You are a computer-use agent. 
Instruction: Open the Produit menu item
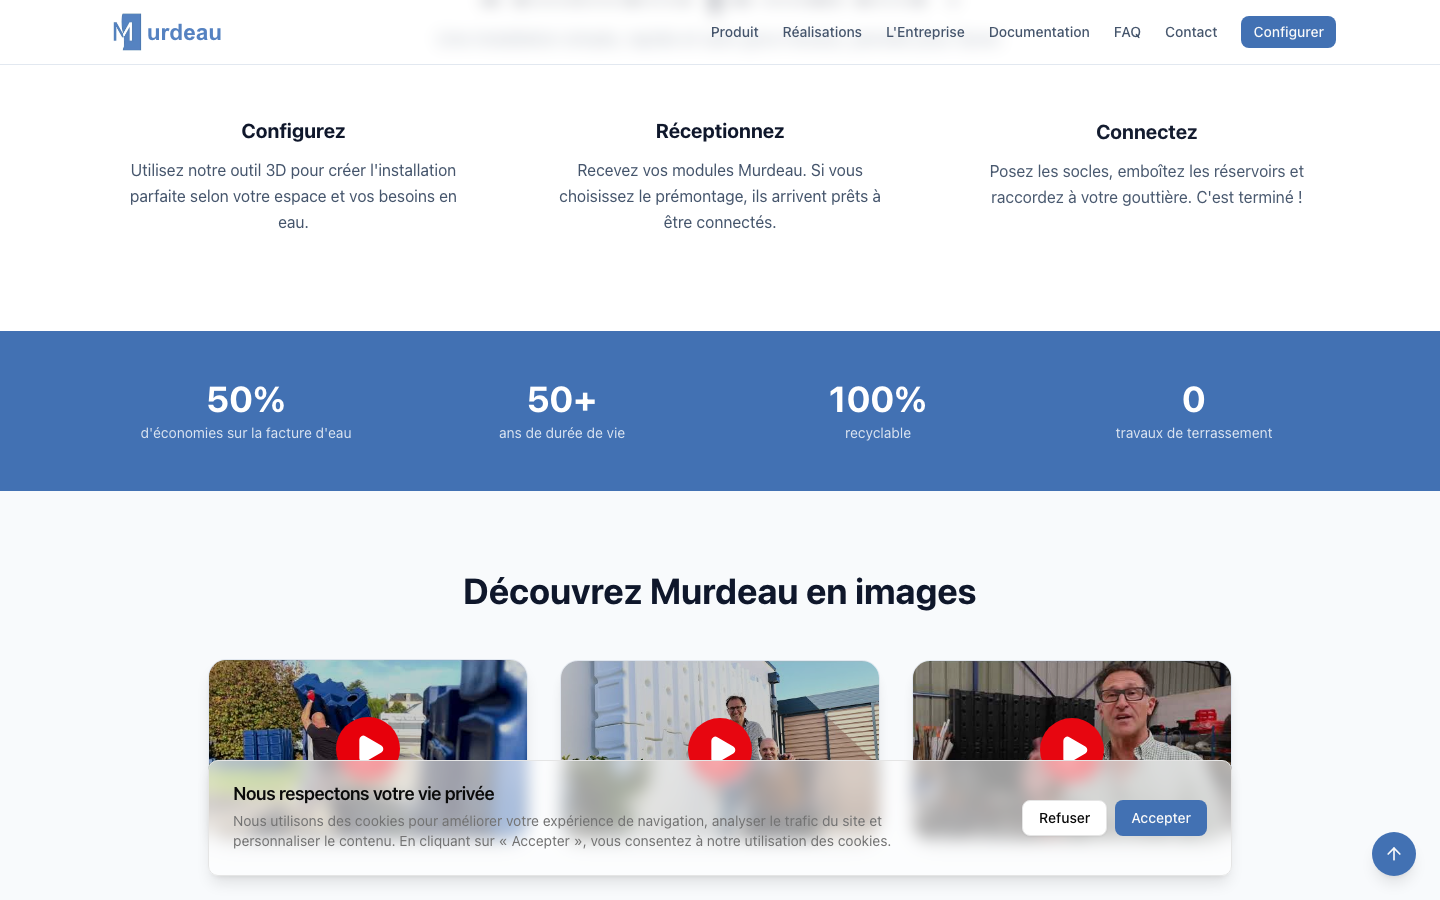734,32
